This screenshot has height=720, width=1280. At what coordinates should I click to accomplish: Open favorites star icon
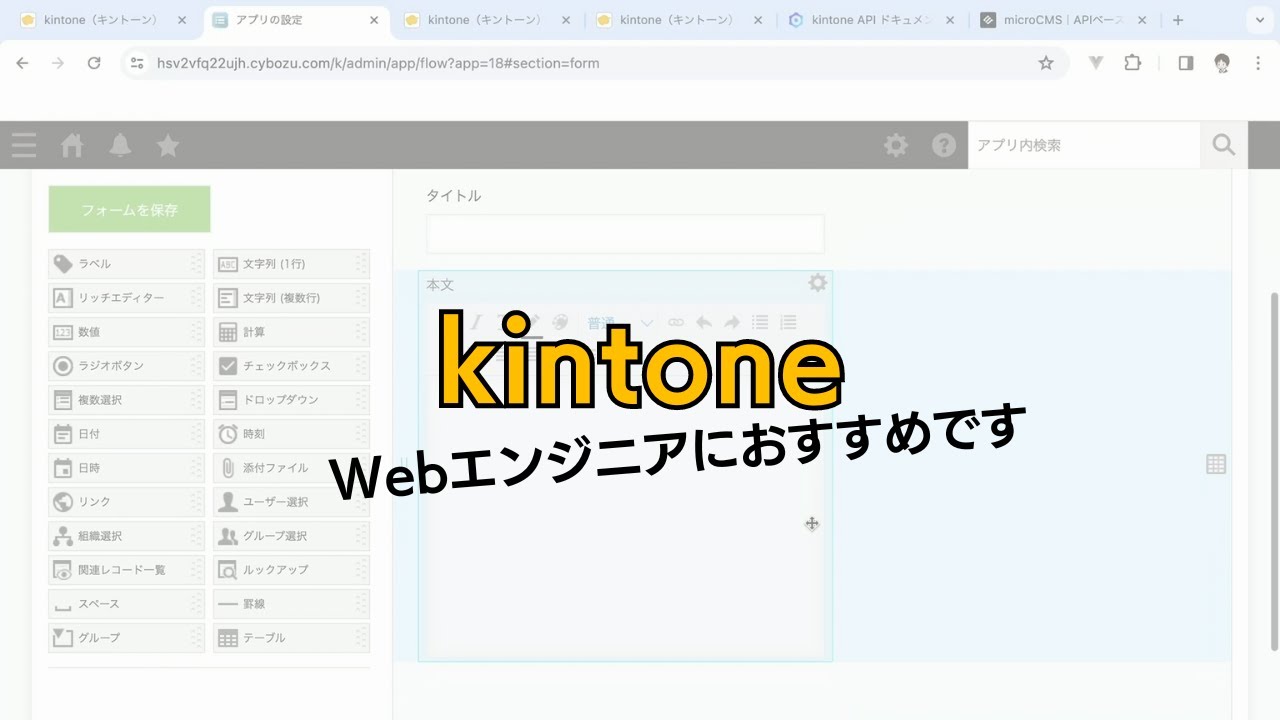pyautogui.click(x=168, y=145)
